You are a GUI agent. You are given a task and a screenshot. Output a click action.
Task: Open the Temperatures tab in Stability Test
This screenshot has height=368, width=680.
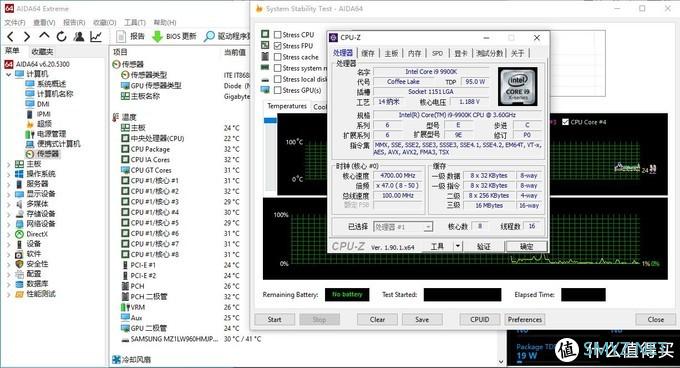coord(287,106)
